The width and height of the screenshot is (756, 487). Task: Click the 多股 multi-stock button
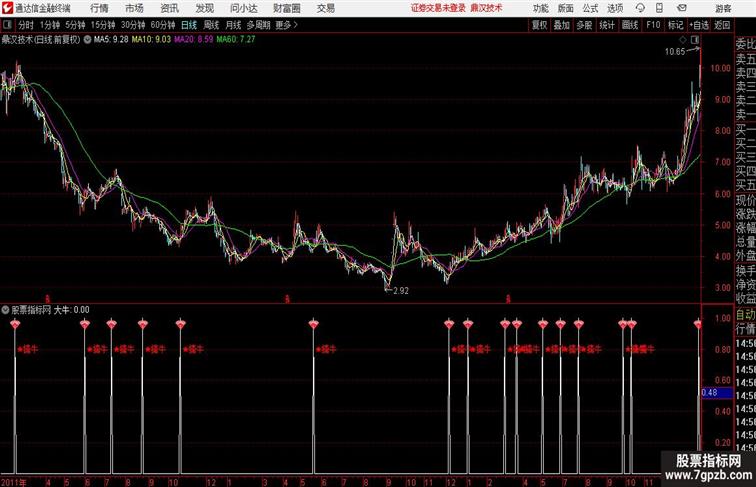[x=584, y=25]
